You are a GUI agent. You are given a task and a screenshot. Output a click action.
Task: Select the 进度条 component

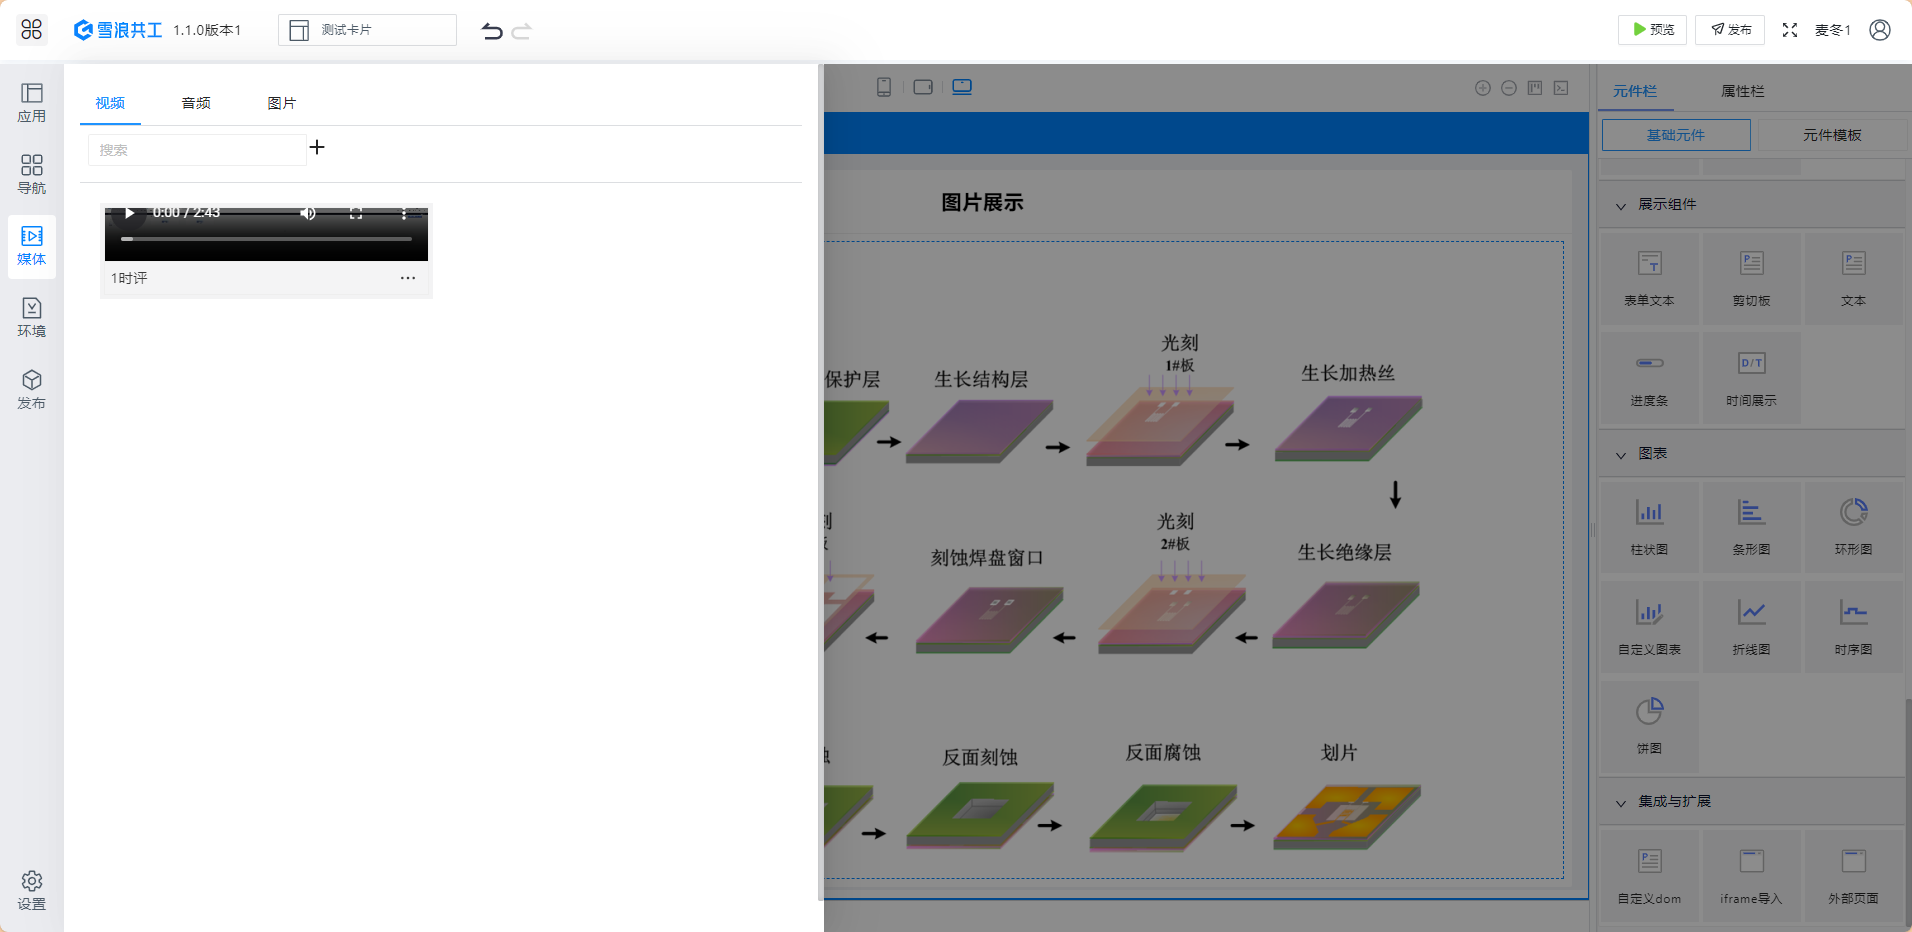pos(1650,379)
